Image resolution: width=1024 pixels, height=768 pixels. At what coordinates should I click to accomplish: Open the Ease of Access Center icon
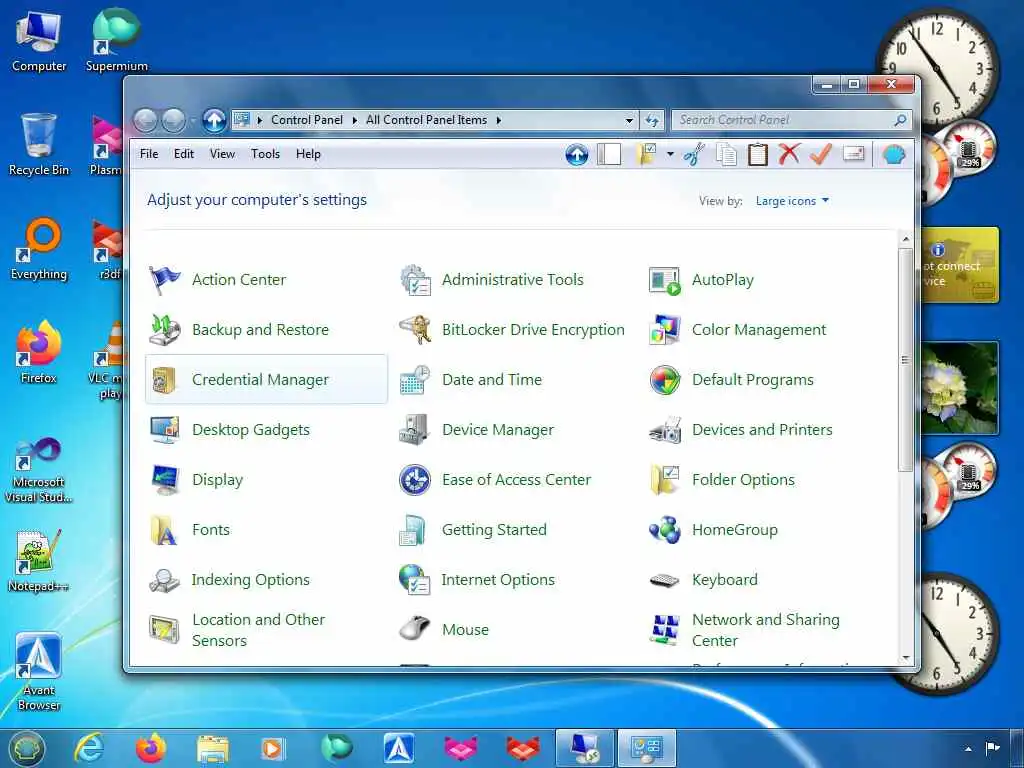[415, 480]
